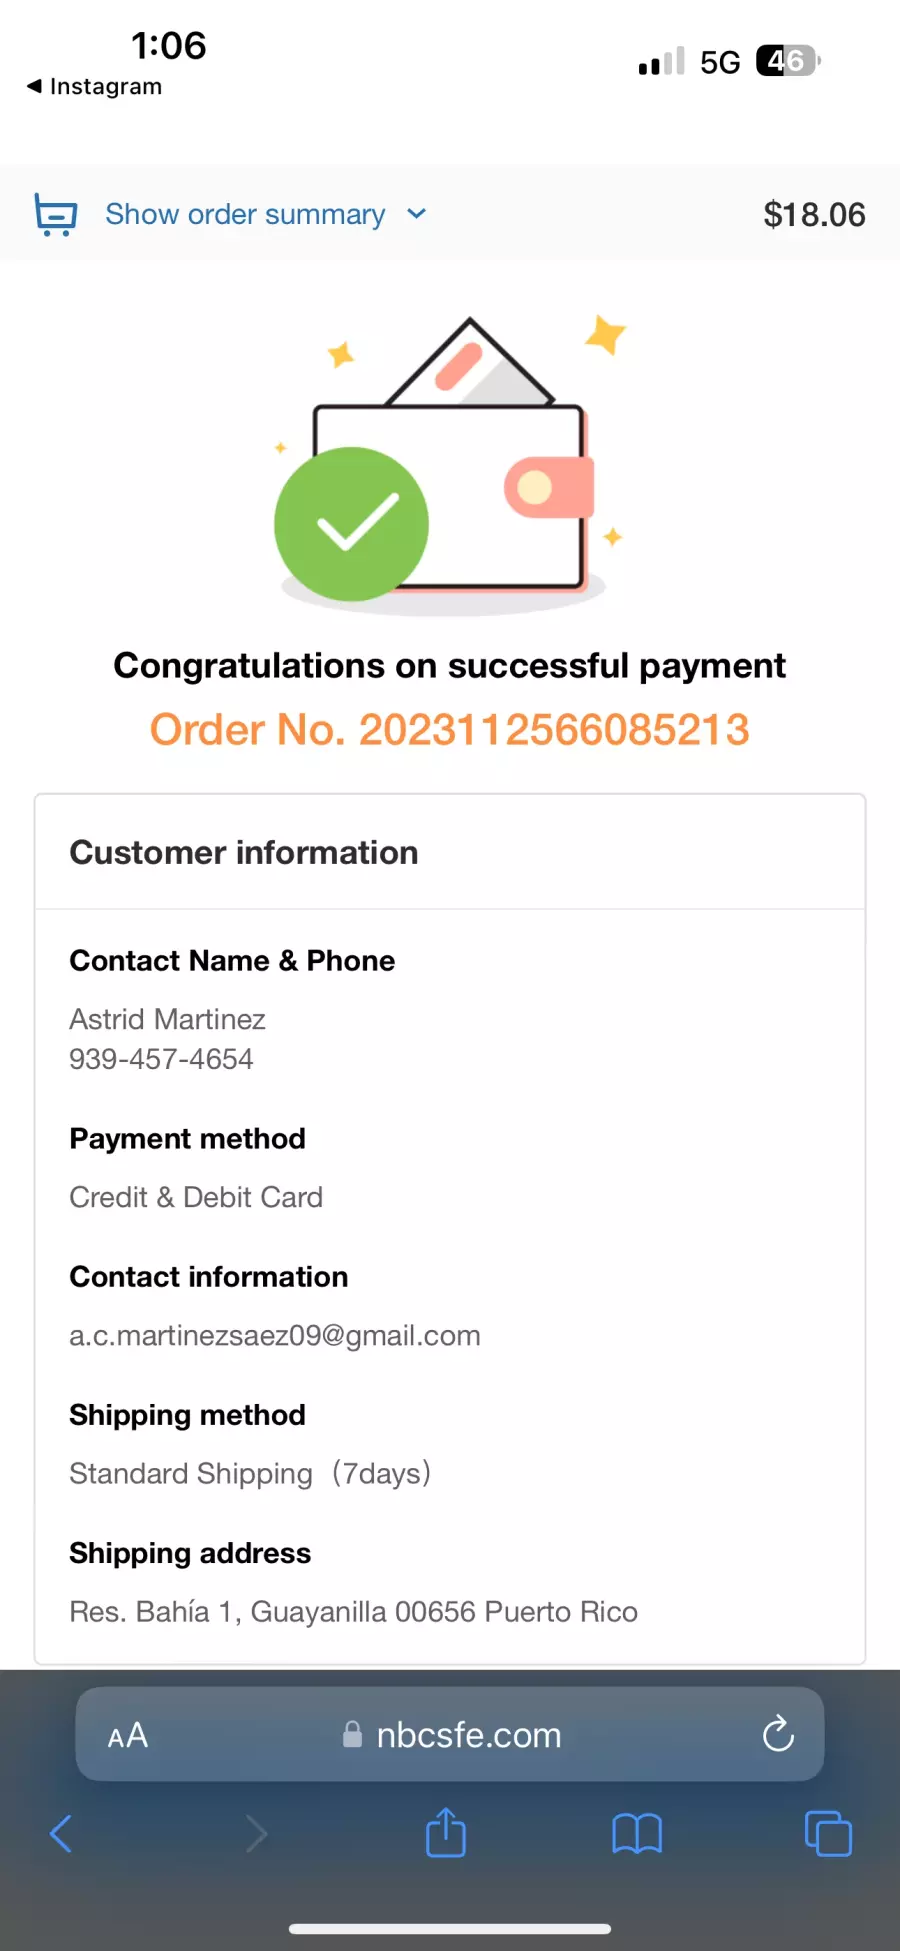Tap the nbcsfe.com address bar
The width and height of the screenshot is (900, 1951).
[450, 1734]
